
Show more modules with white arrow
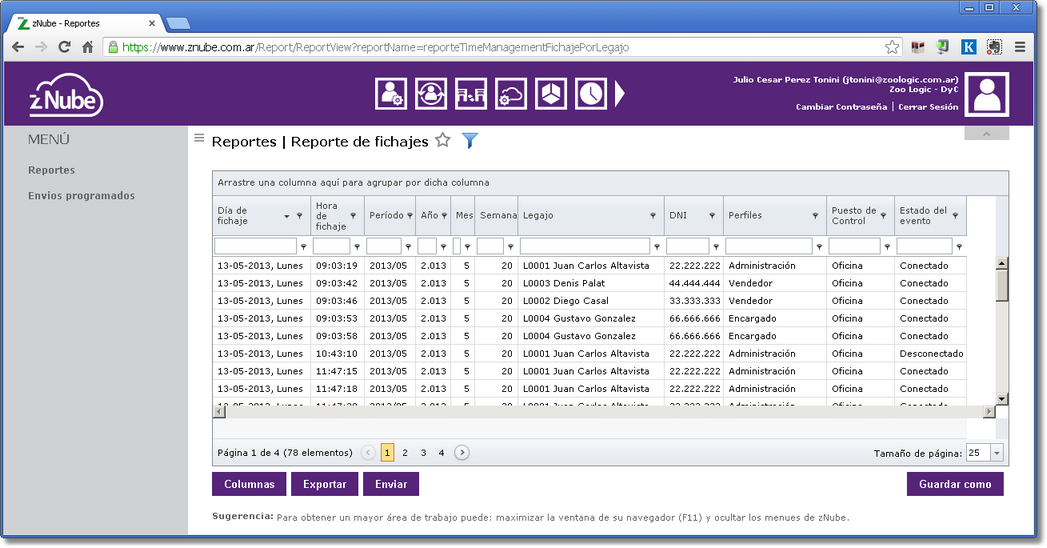click(620, 94)
